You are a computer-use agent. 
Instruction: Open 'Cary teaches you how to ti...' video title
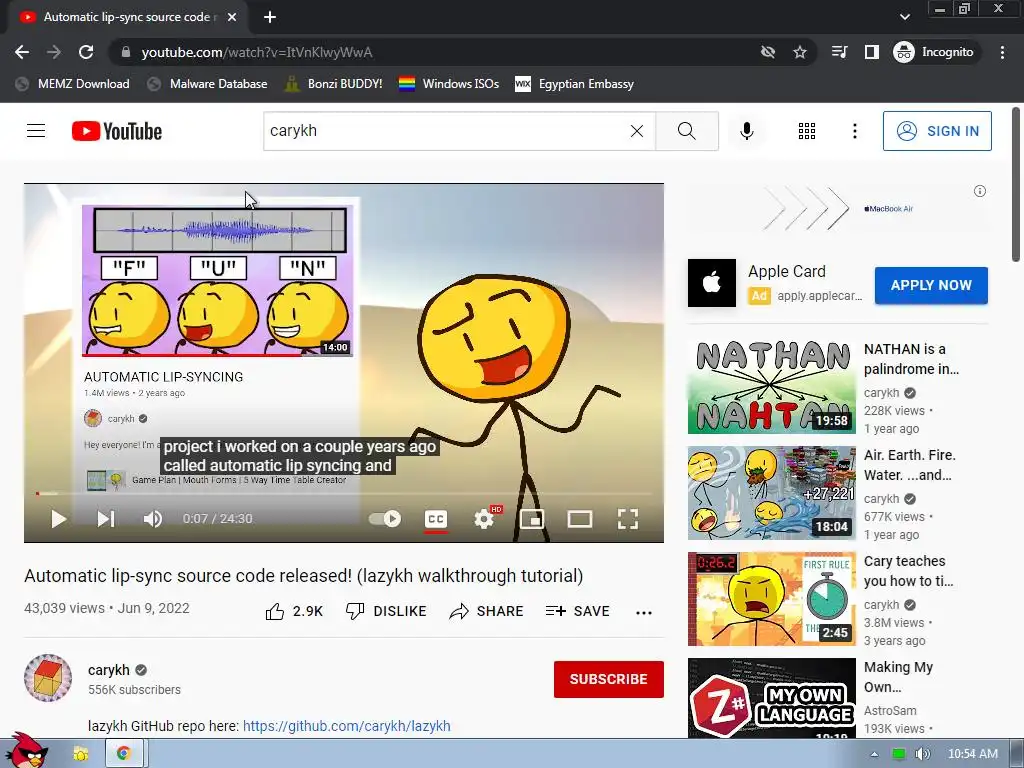[908, 571]
